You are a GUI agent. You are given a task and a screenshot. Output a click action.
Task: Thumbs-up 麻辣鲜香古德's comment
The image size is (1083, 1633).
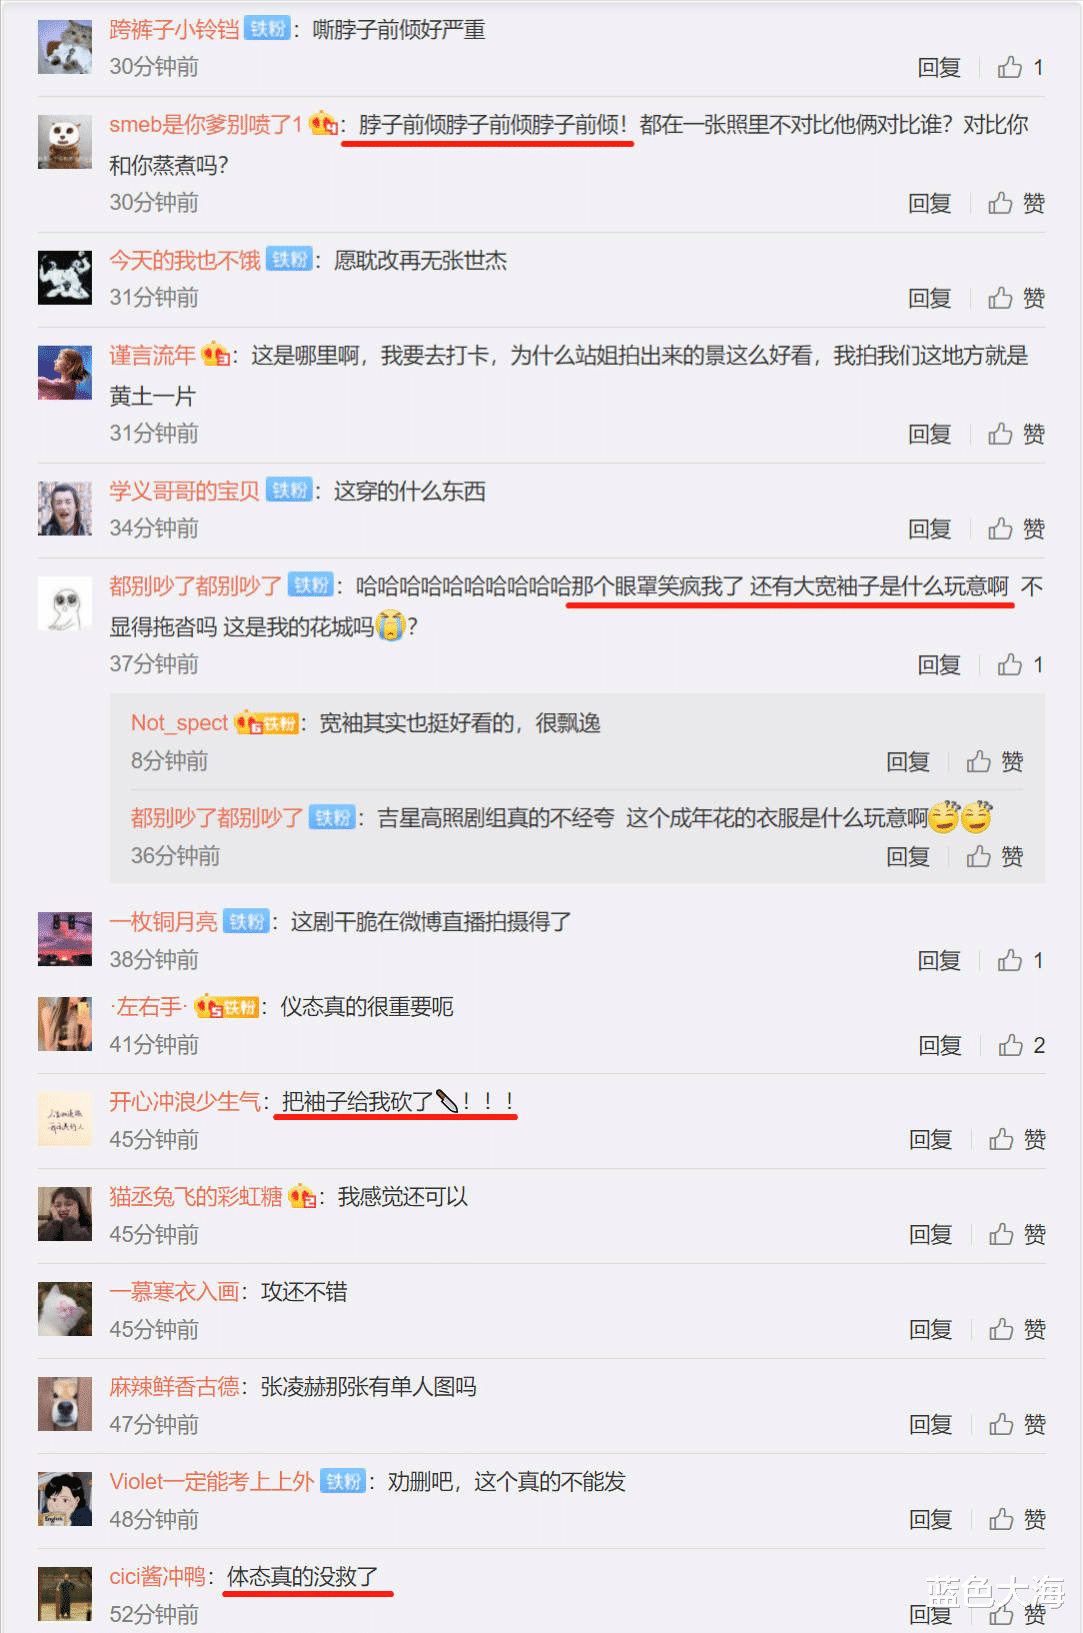(1017, 1425)
